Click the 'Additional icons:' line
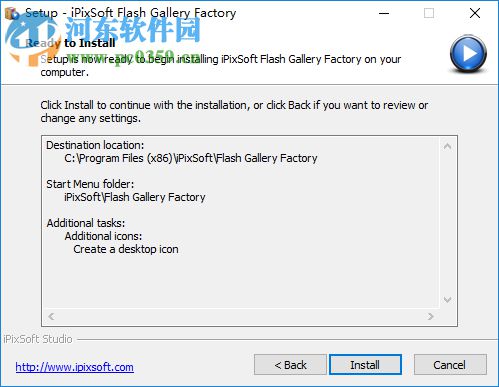Screen dimensions: 499x387 [103, 236]
